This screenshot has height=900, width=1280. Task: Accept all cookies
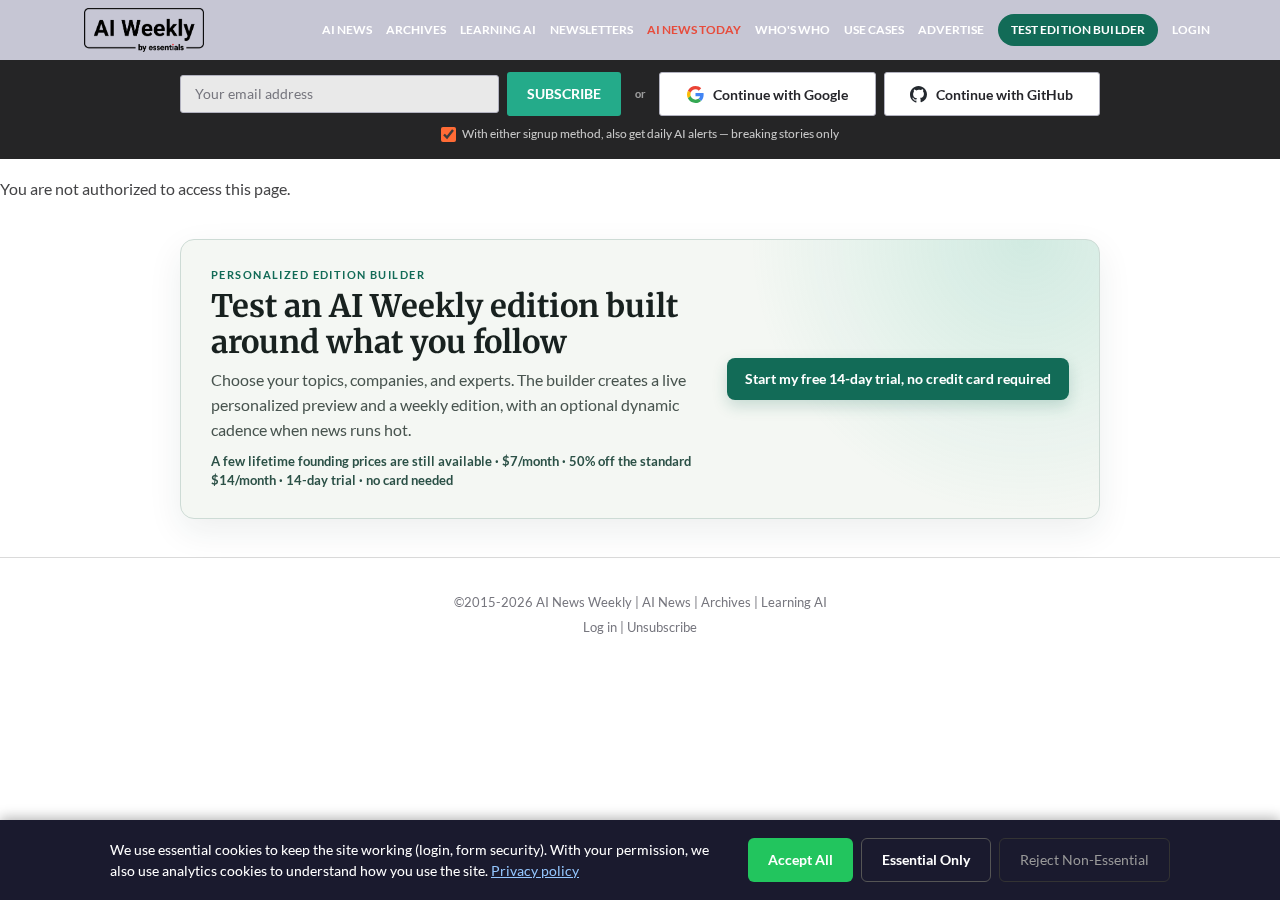[x=800, y=860]
